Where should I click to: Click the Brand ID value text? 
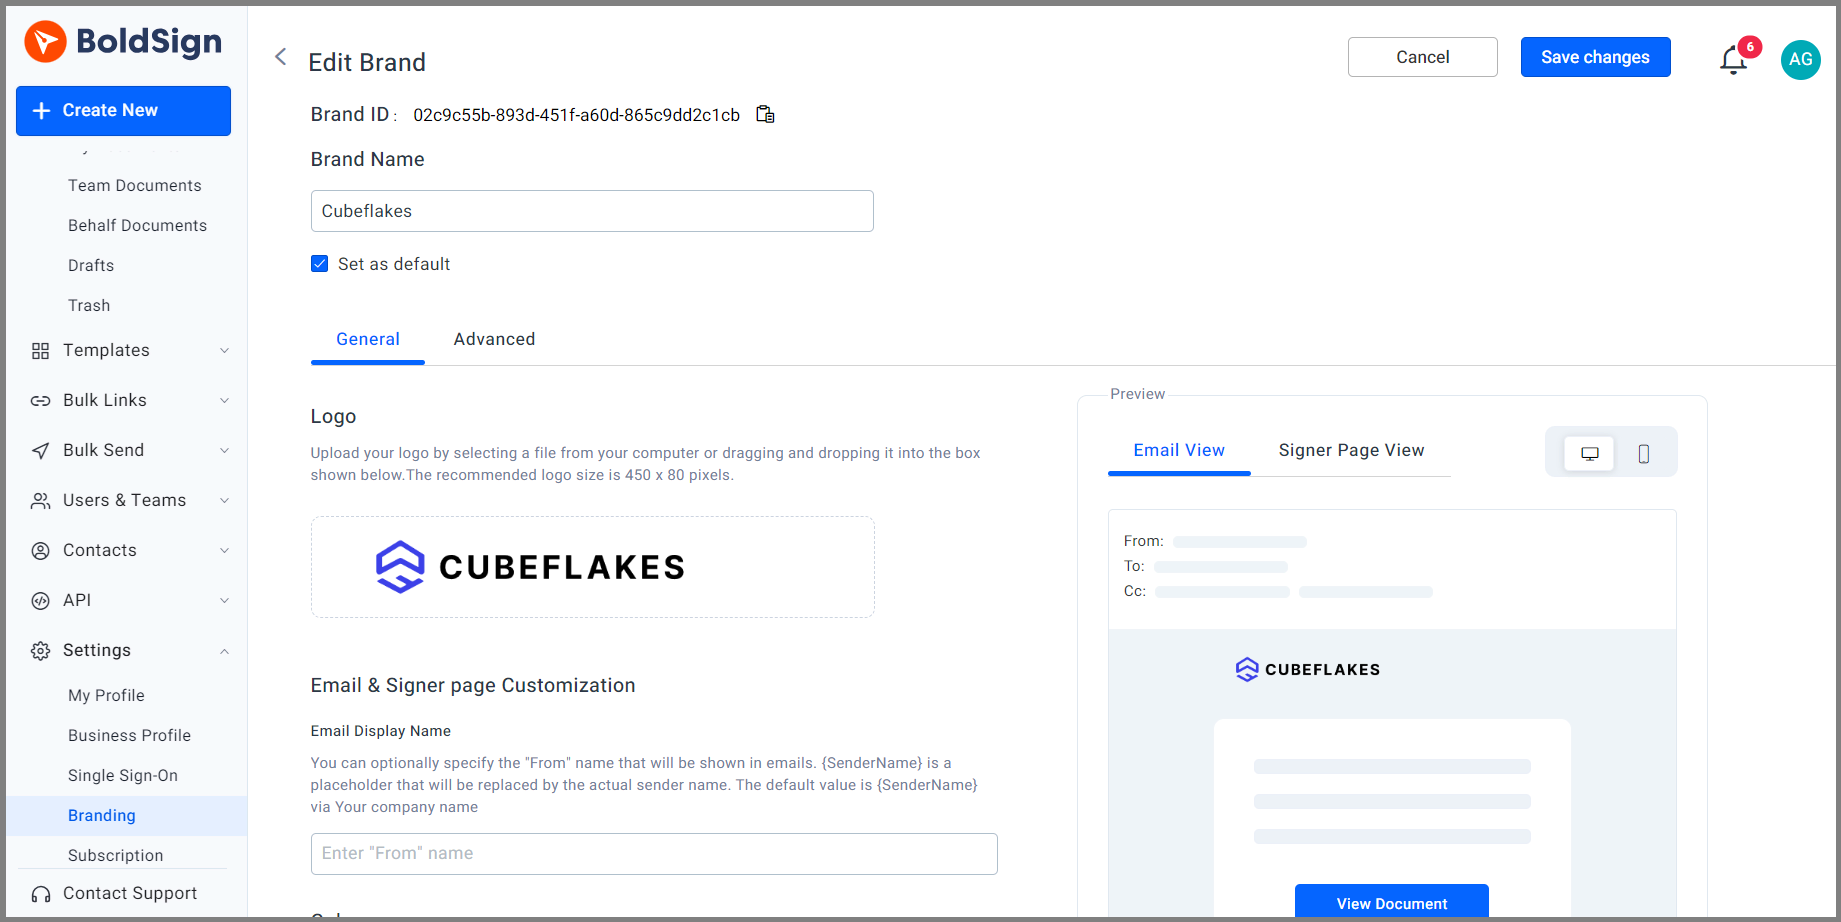pos(577,115)
